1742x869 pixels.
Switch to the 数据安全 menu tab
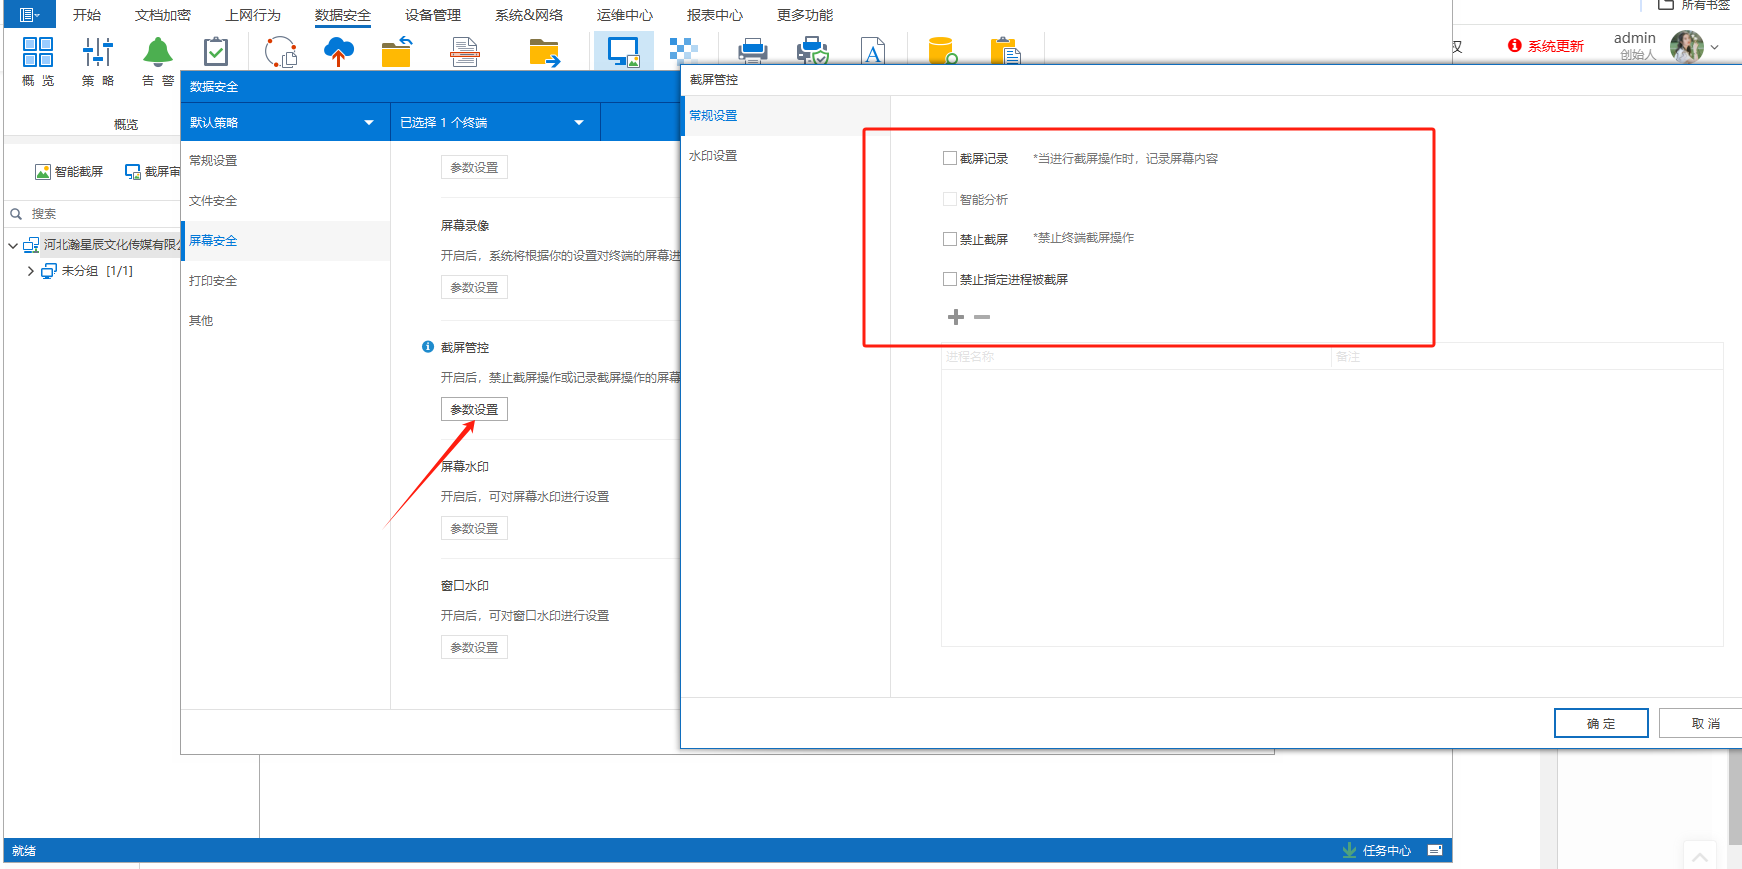[x=343, y=15]
